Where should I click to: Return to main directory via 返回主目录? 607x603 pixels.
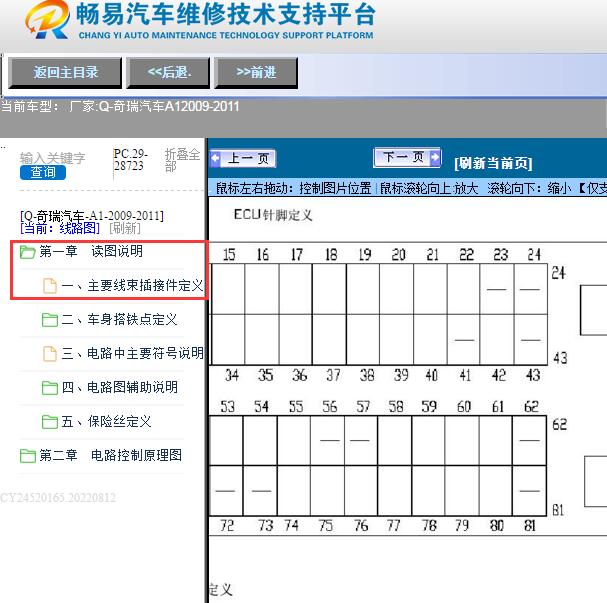(x=65, y=73)
